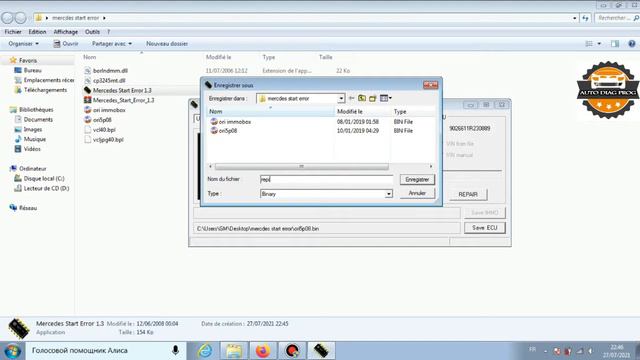640x360 pixels.
Task: Select Mercedes Start Error 1.3 application file
Action: pos(122,90)
